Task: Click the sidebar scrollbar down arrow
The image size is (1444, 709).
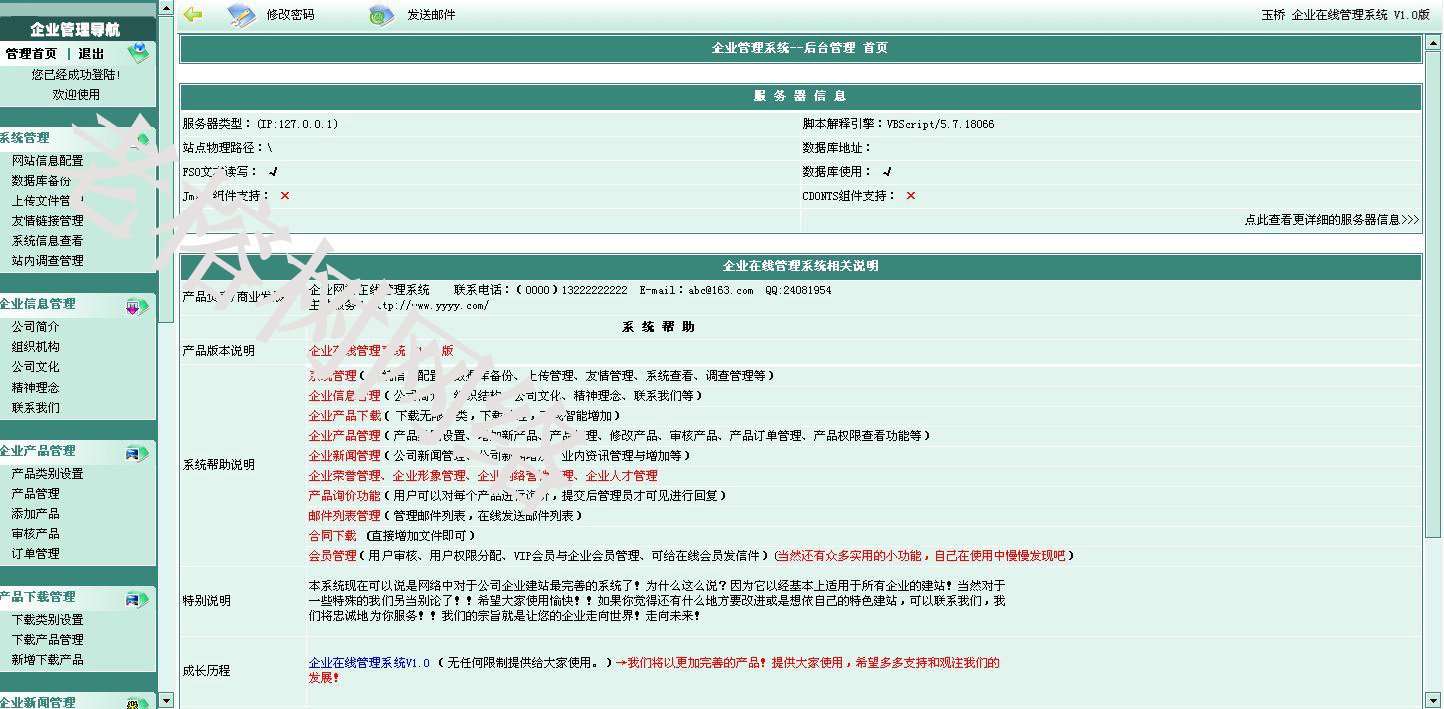Action: [x=166, y=700]
